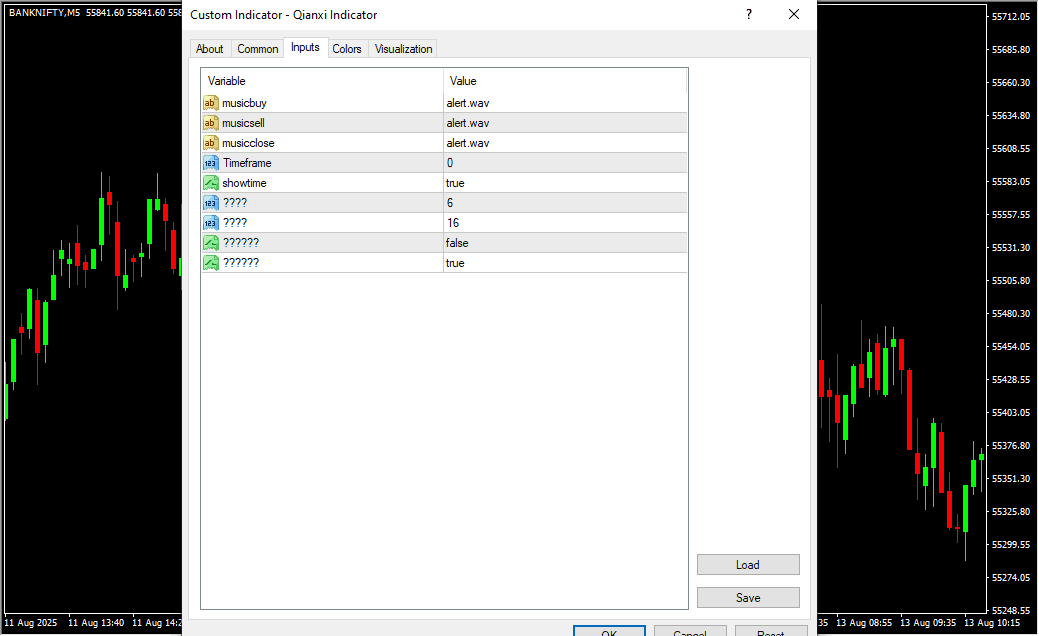Open the Common tab

pos(258,49)
